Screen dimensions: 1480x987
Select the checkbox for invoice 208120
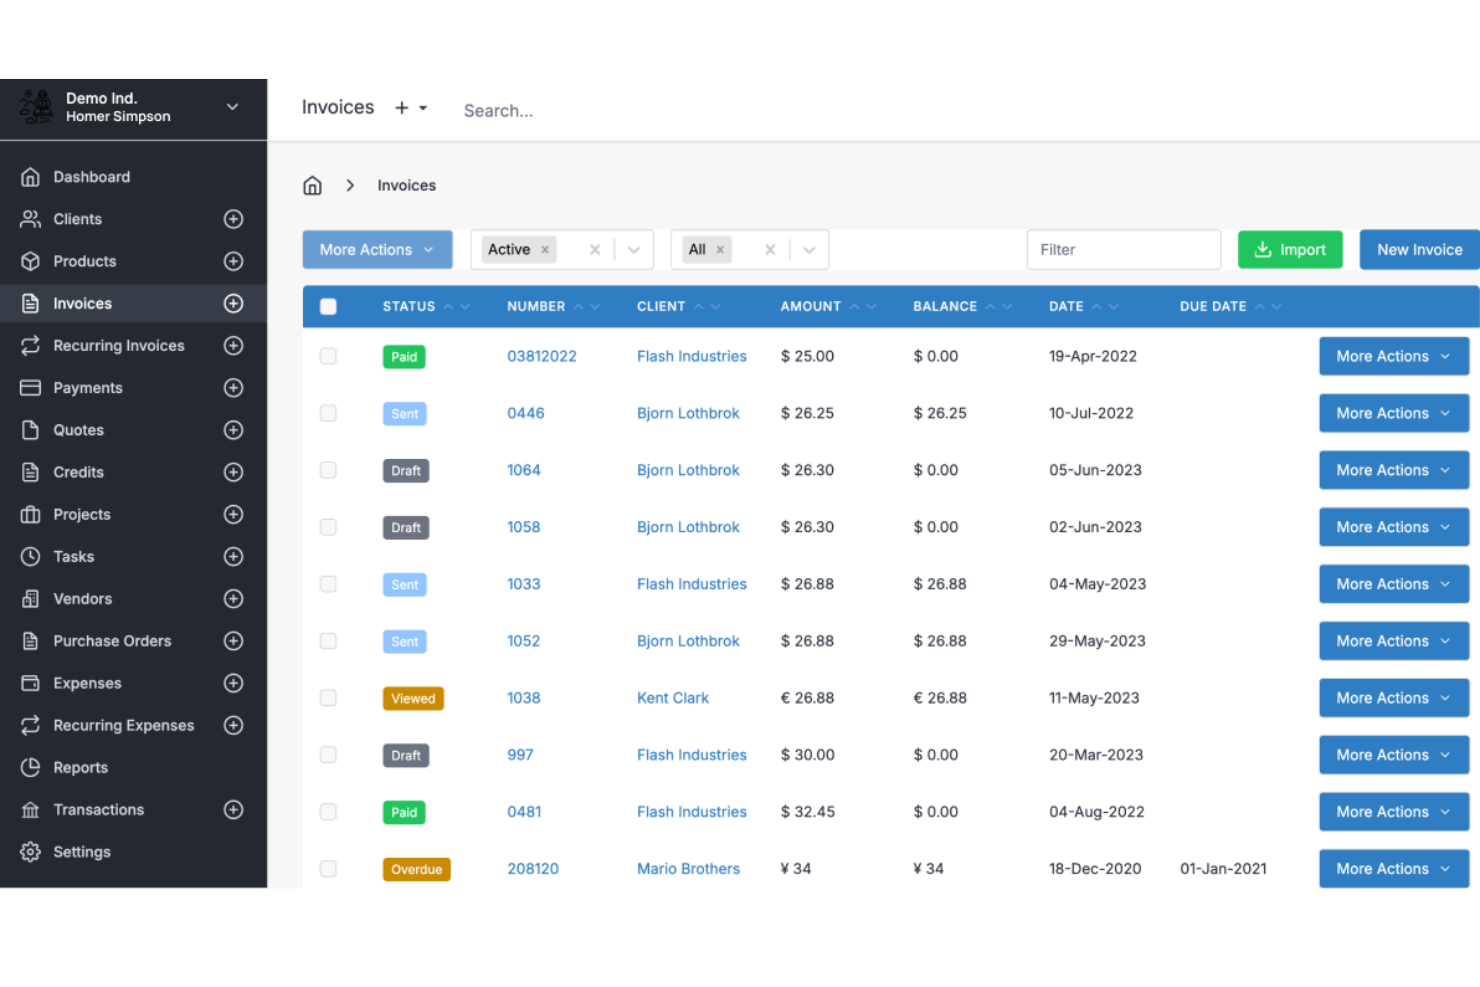(328, 869)
